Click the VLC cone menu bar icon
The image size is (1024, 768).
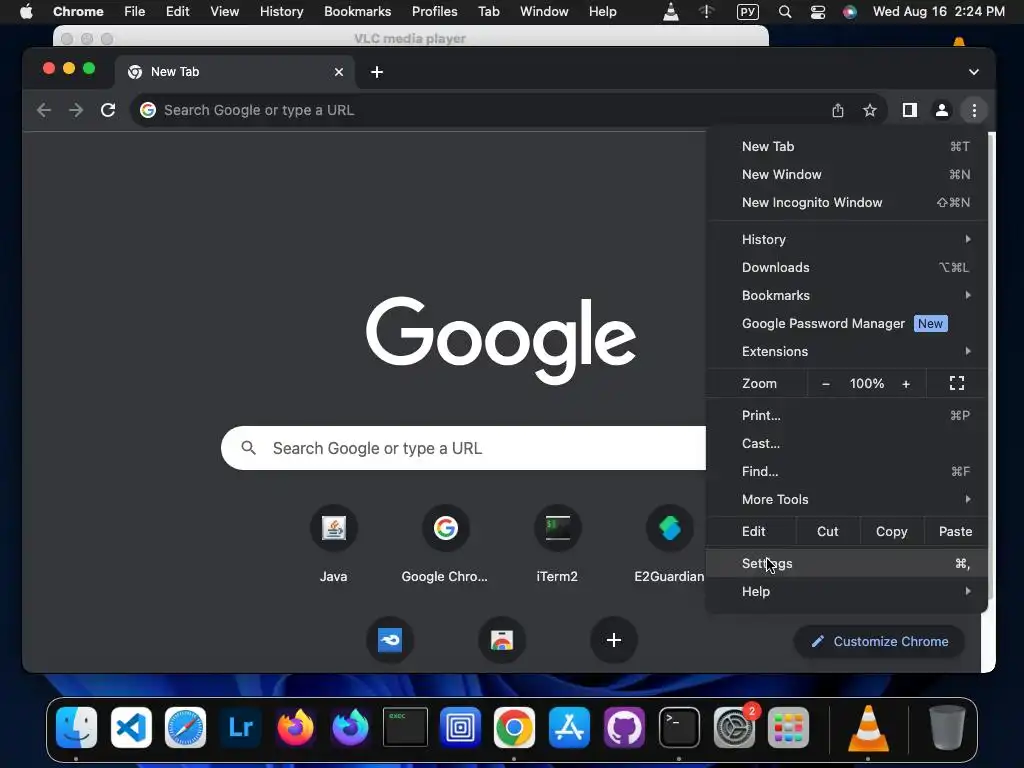point(671,11)
